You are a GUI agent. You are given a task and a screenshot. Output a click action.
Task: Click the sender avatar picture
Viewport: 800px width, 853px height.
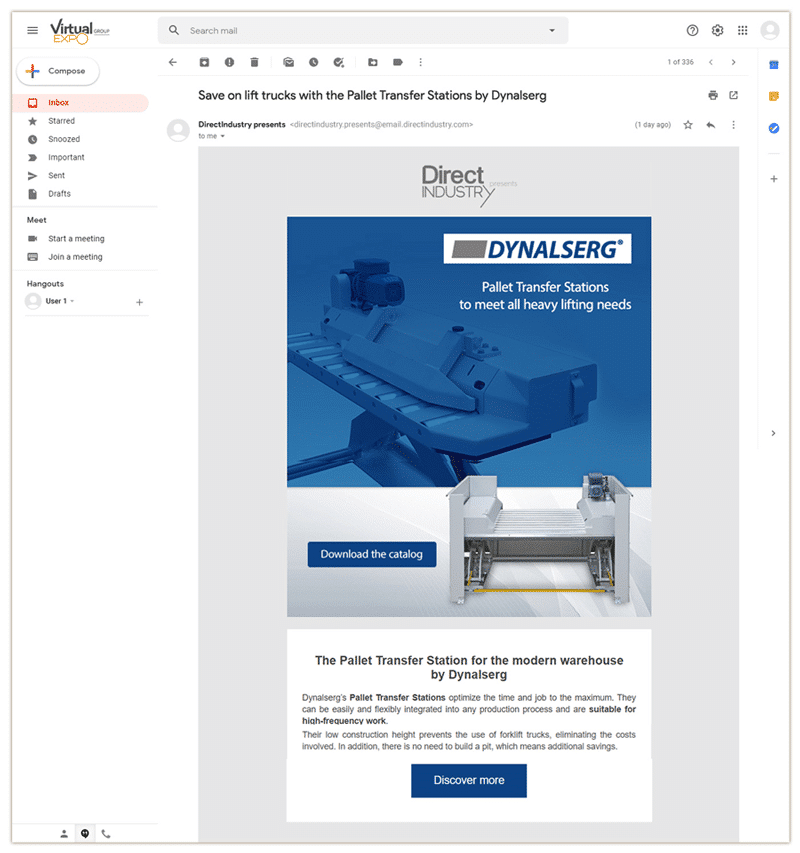coord(178,131)
